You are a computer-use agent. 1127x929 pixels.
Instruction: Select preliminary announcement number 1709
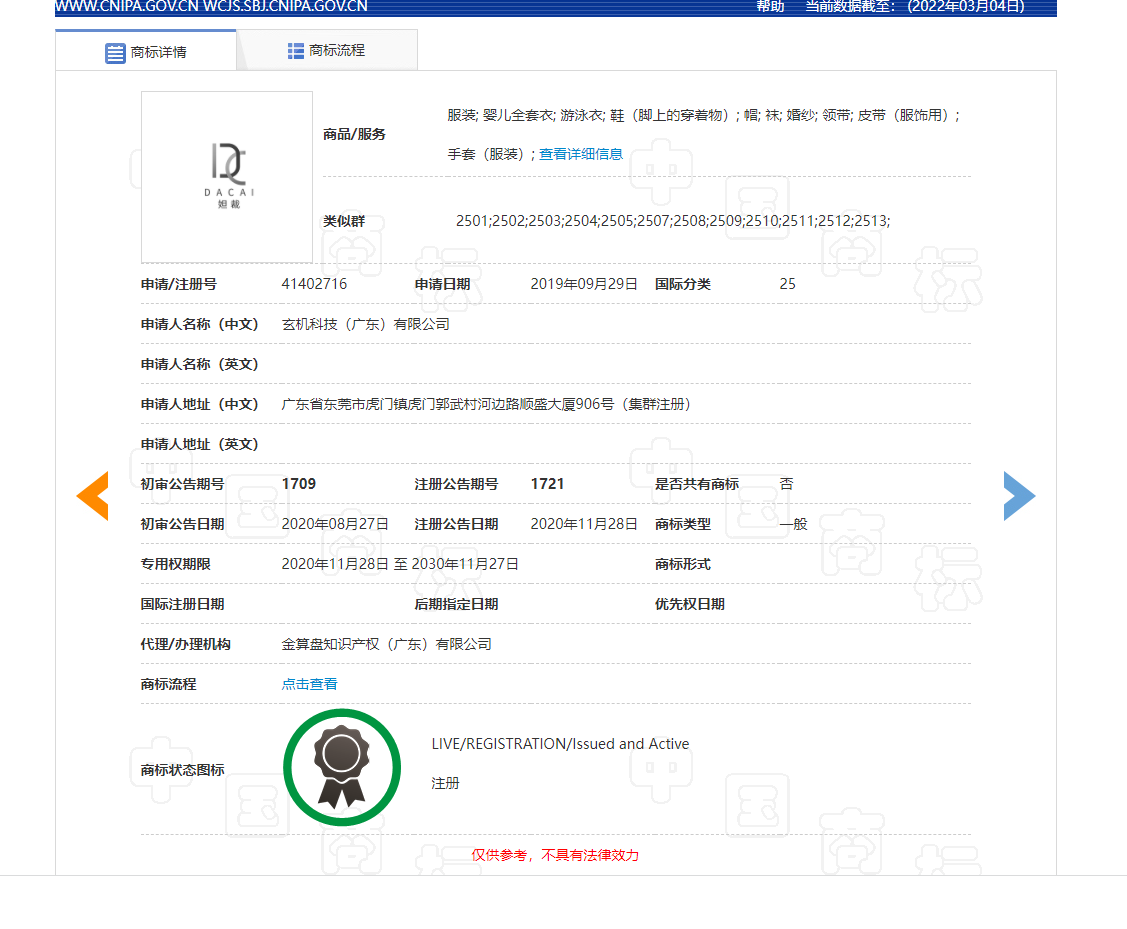point(299,484)
